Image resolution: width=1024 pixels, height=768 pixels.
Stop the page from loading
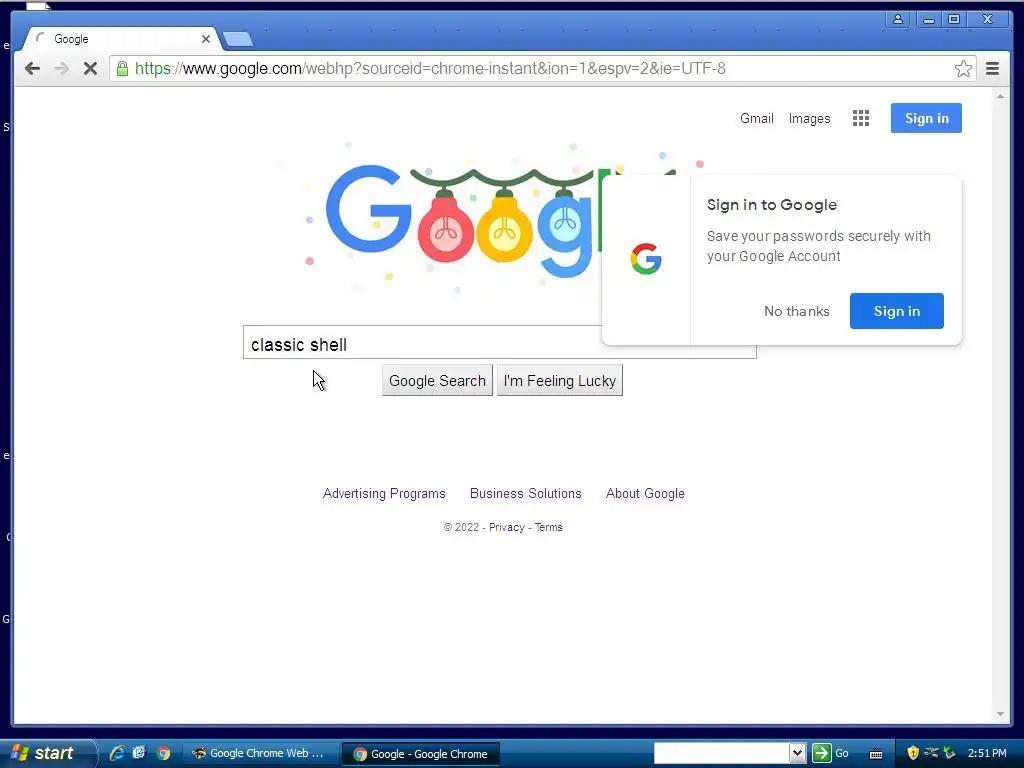click(90, 69)
